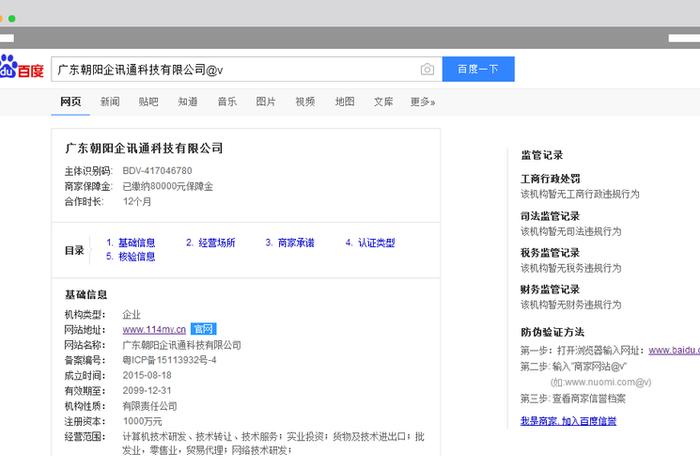The width and height of the screenshot is (700, 470).
Task: Switch to the 图片 tab
Action: [x=266, y=102]
